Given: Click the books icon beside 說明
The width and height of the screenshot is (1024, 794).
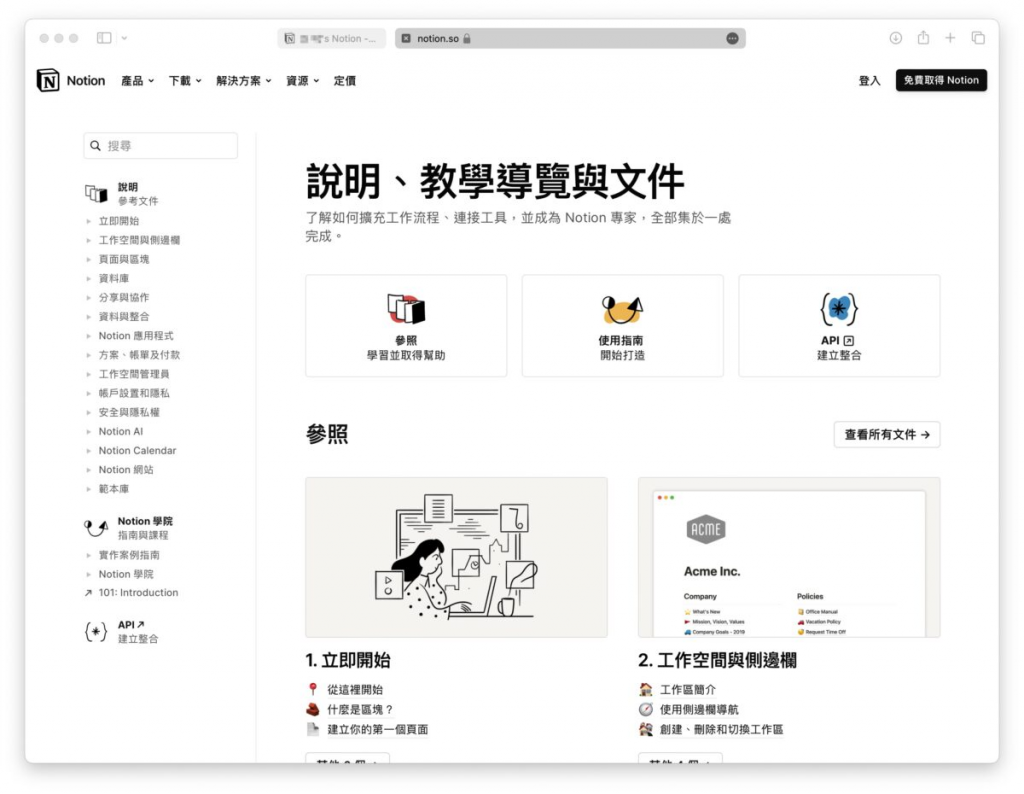Looking at the screenshot, I should (x=96, y=193).
